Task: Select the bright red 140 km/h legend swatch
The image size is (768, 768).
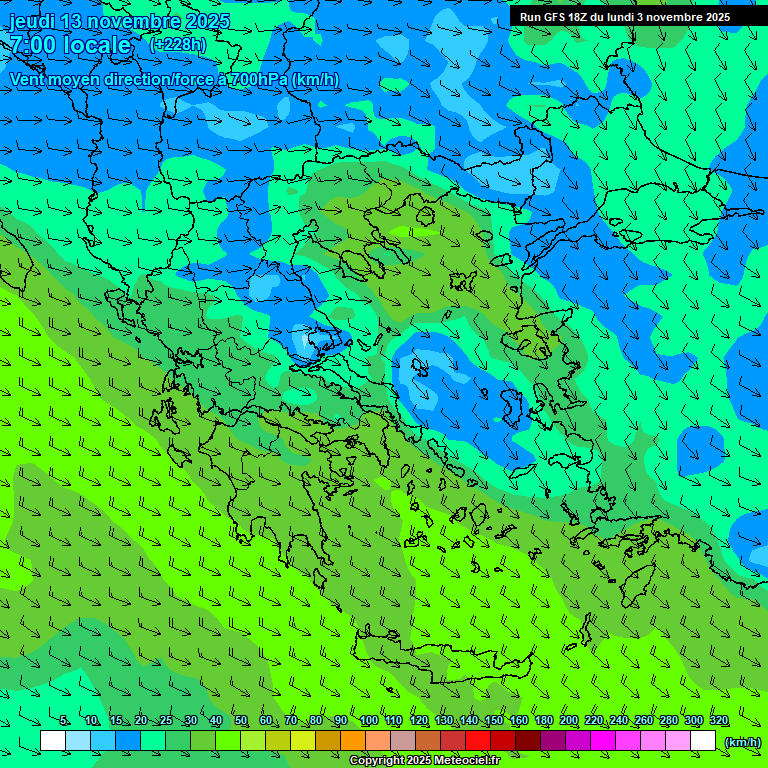Action: click(x=478, y=741)
